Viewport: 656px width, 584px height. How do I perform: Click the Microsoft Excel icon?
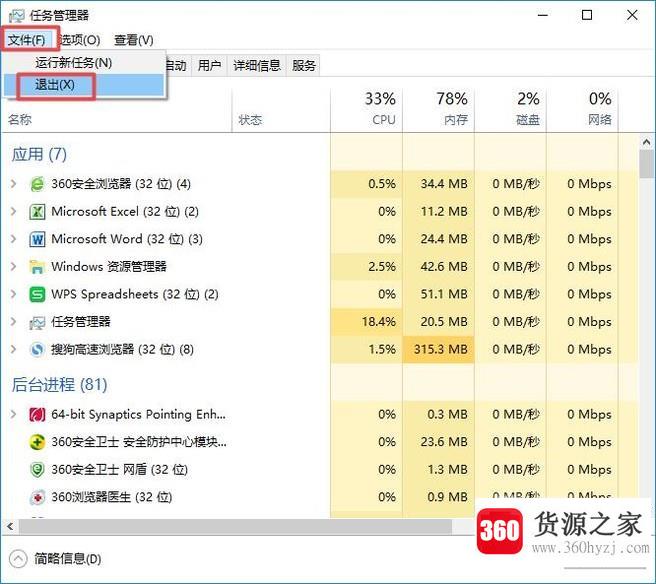pyautogui.click(x=37, y=212)
